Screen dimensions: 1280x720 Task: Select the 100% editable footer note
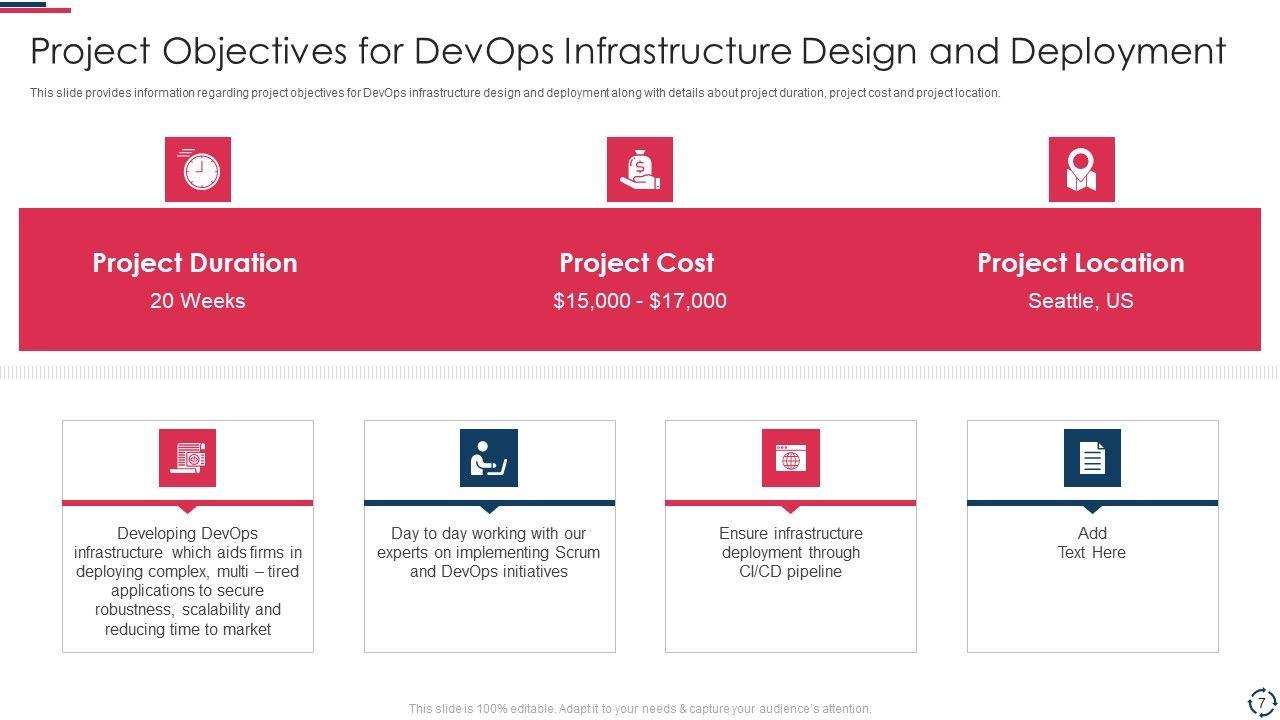(640, 709)
